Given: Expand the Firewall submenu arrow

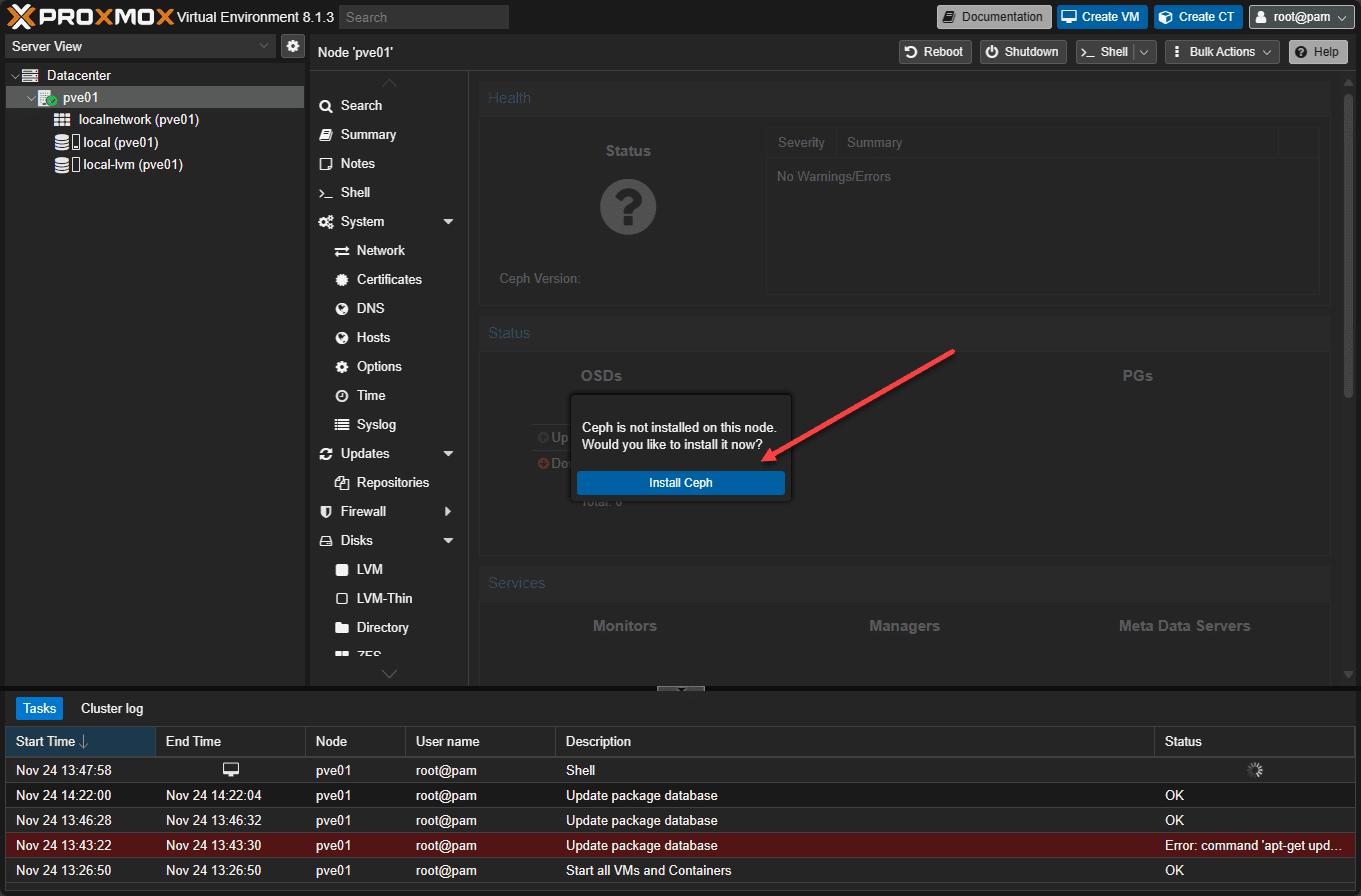Looking at the screenshot, I should (x=448, y=512).
